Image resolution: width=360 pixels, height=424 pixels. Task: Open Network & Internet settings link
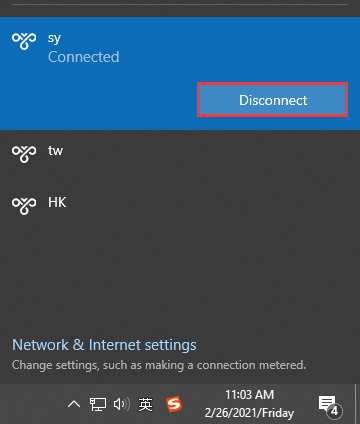coord(104,345)
